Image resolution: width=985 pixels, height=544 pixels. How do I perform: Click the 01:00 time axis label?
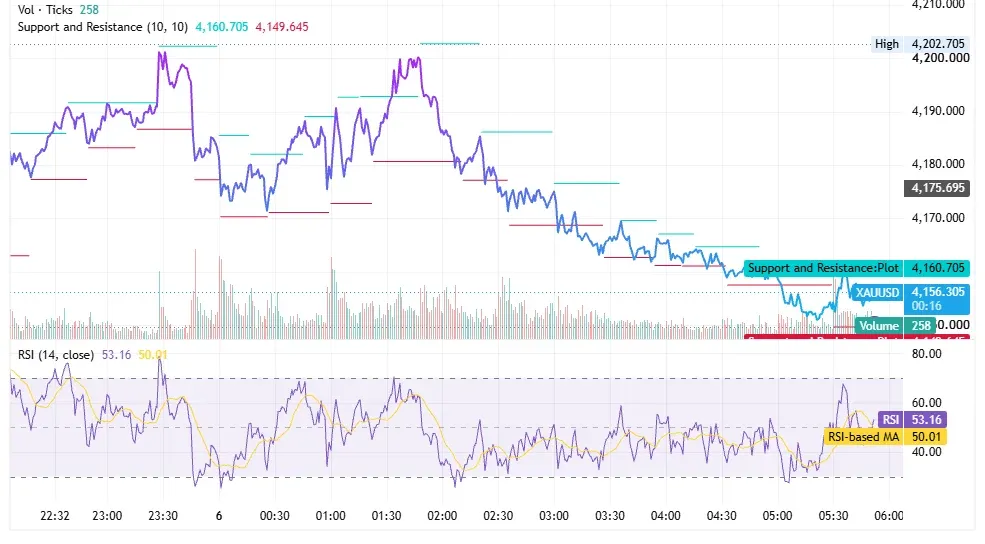coord(330,516)
